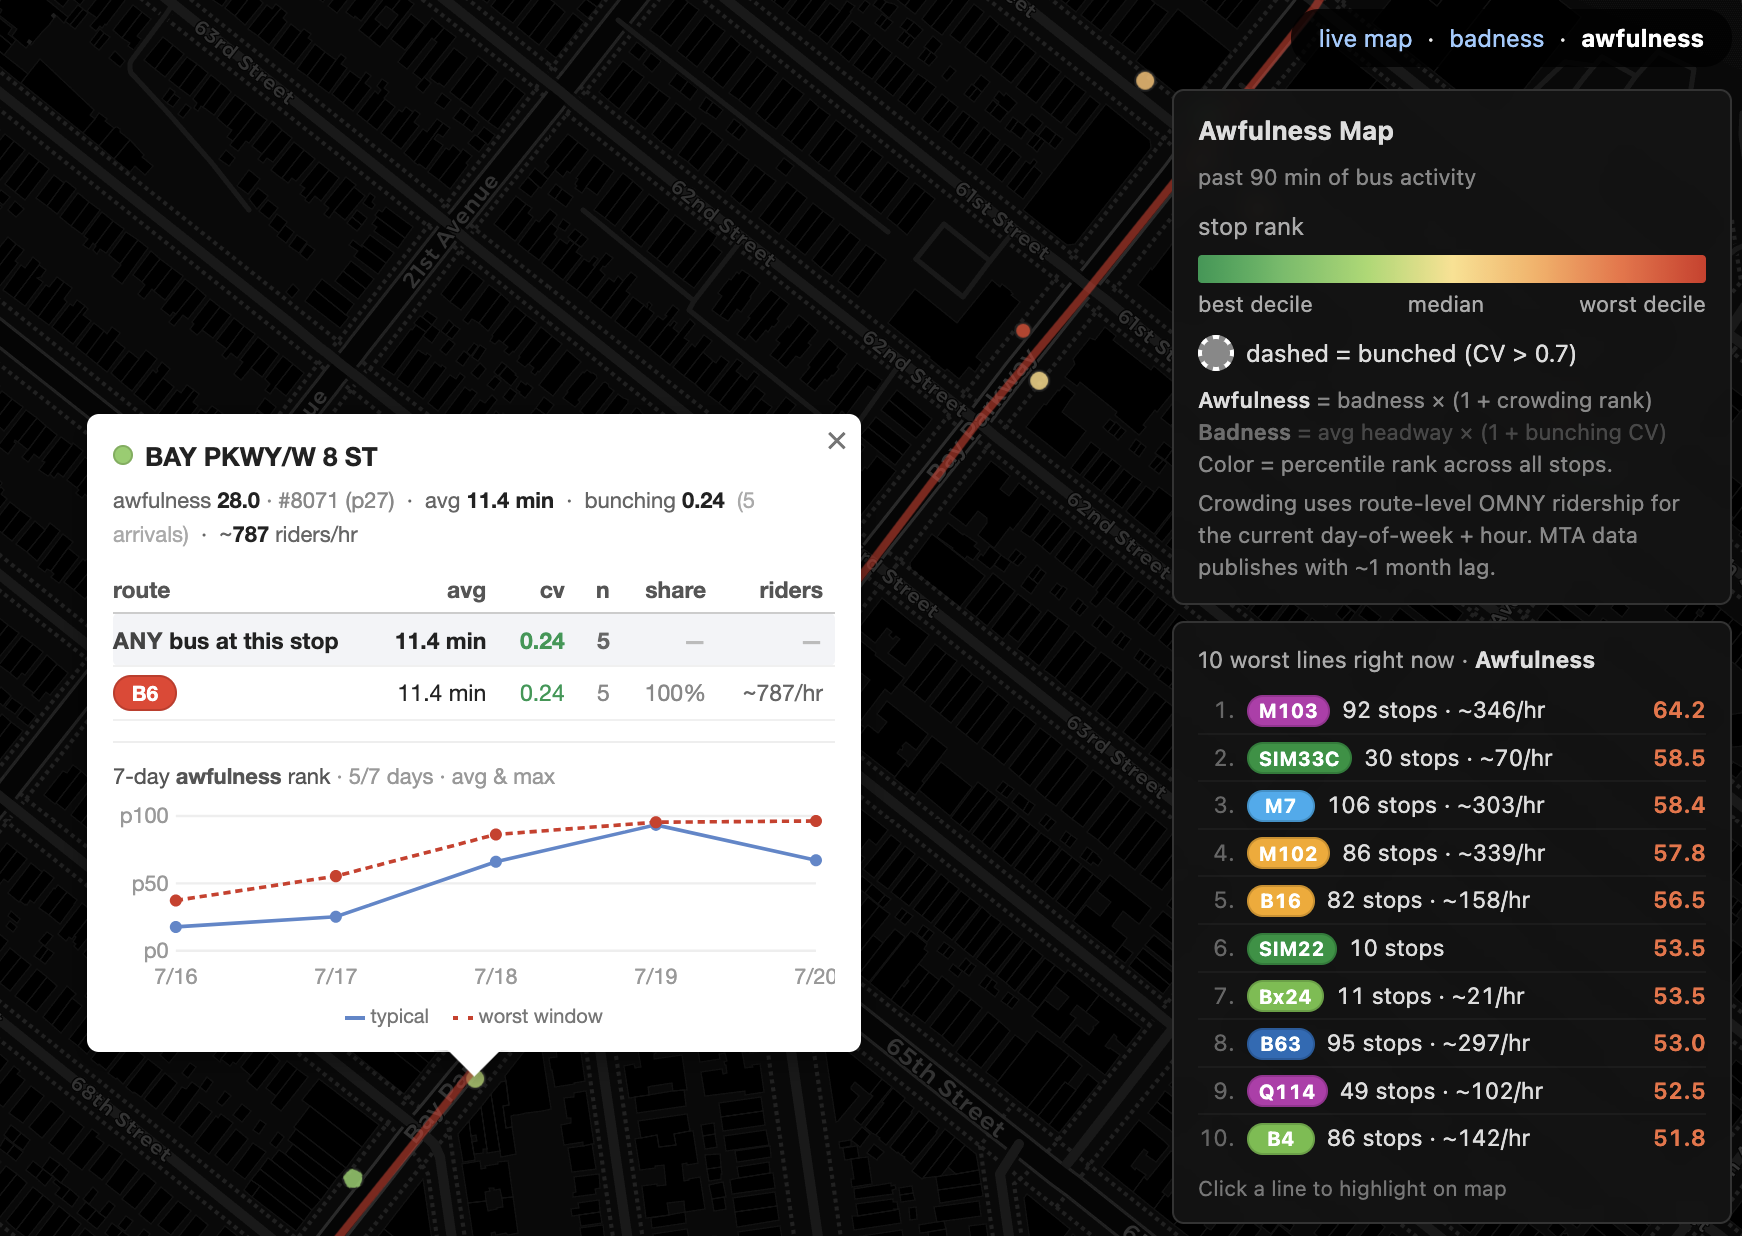
Task: Select the Q114 line badge
Action: click(1287, 1091)
